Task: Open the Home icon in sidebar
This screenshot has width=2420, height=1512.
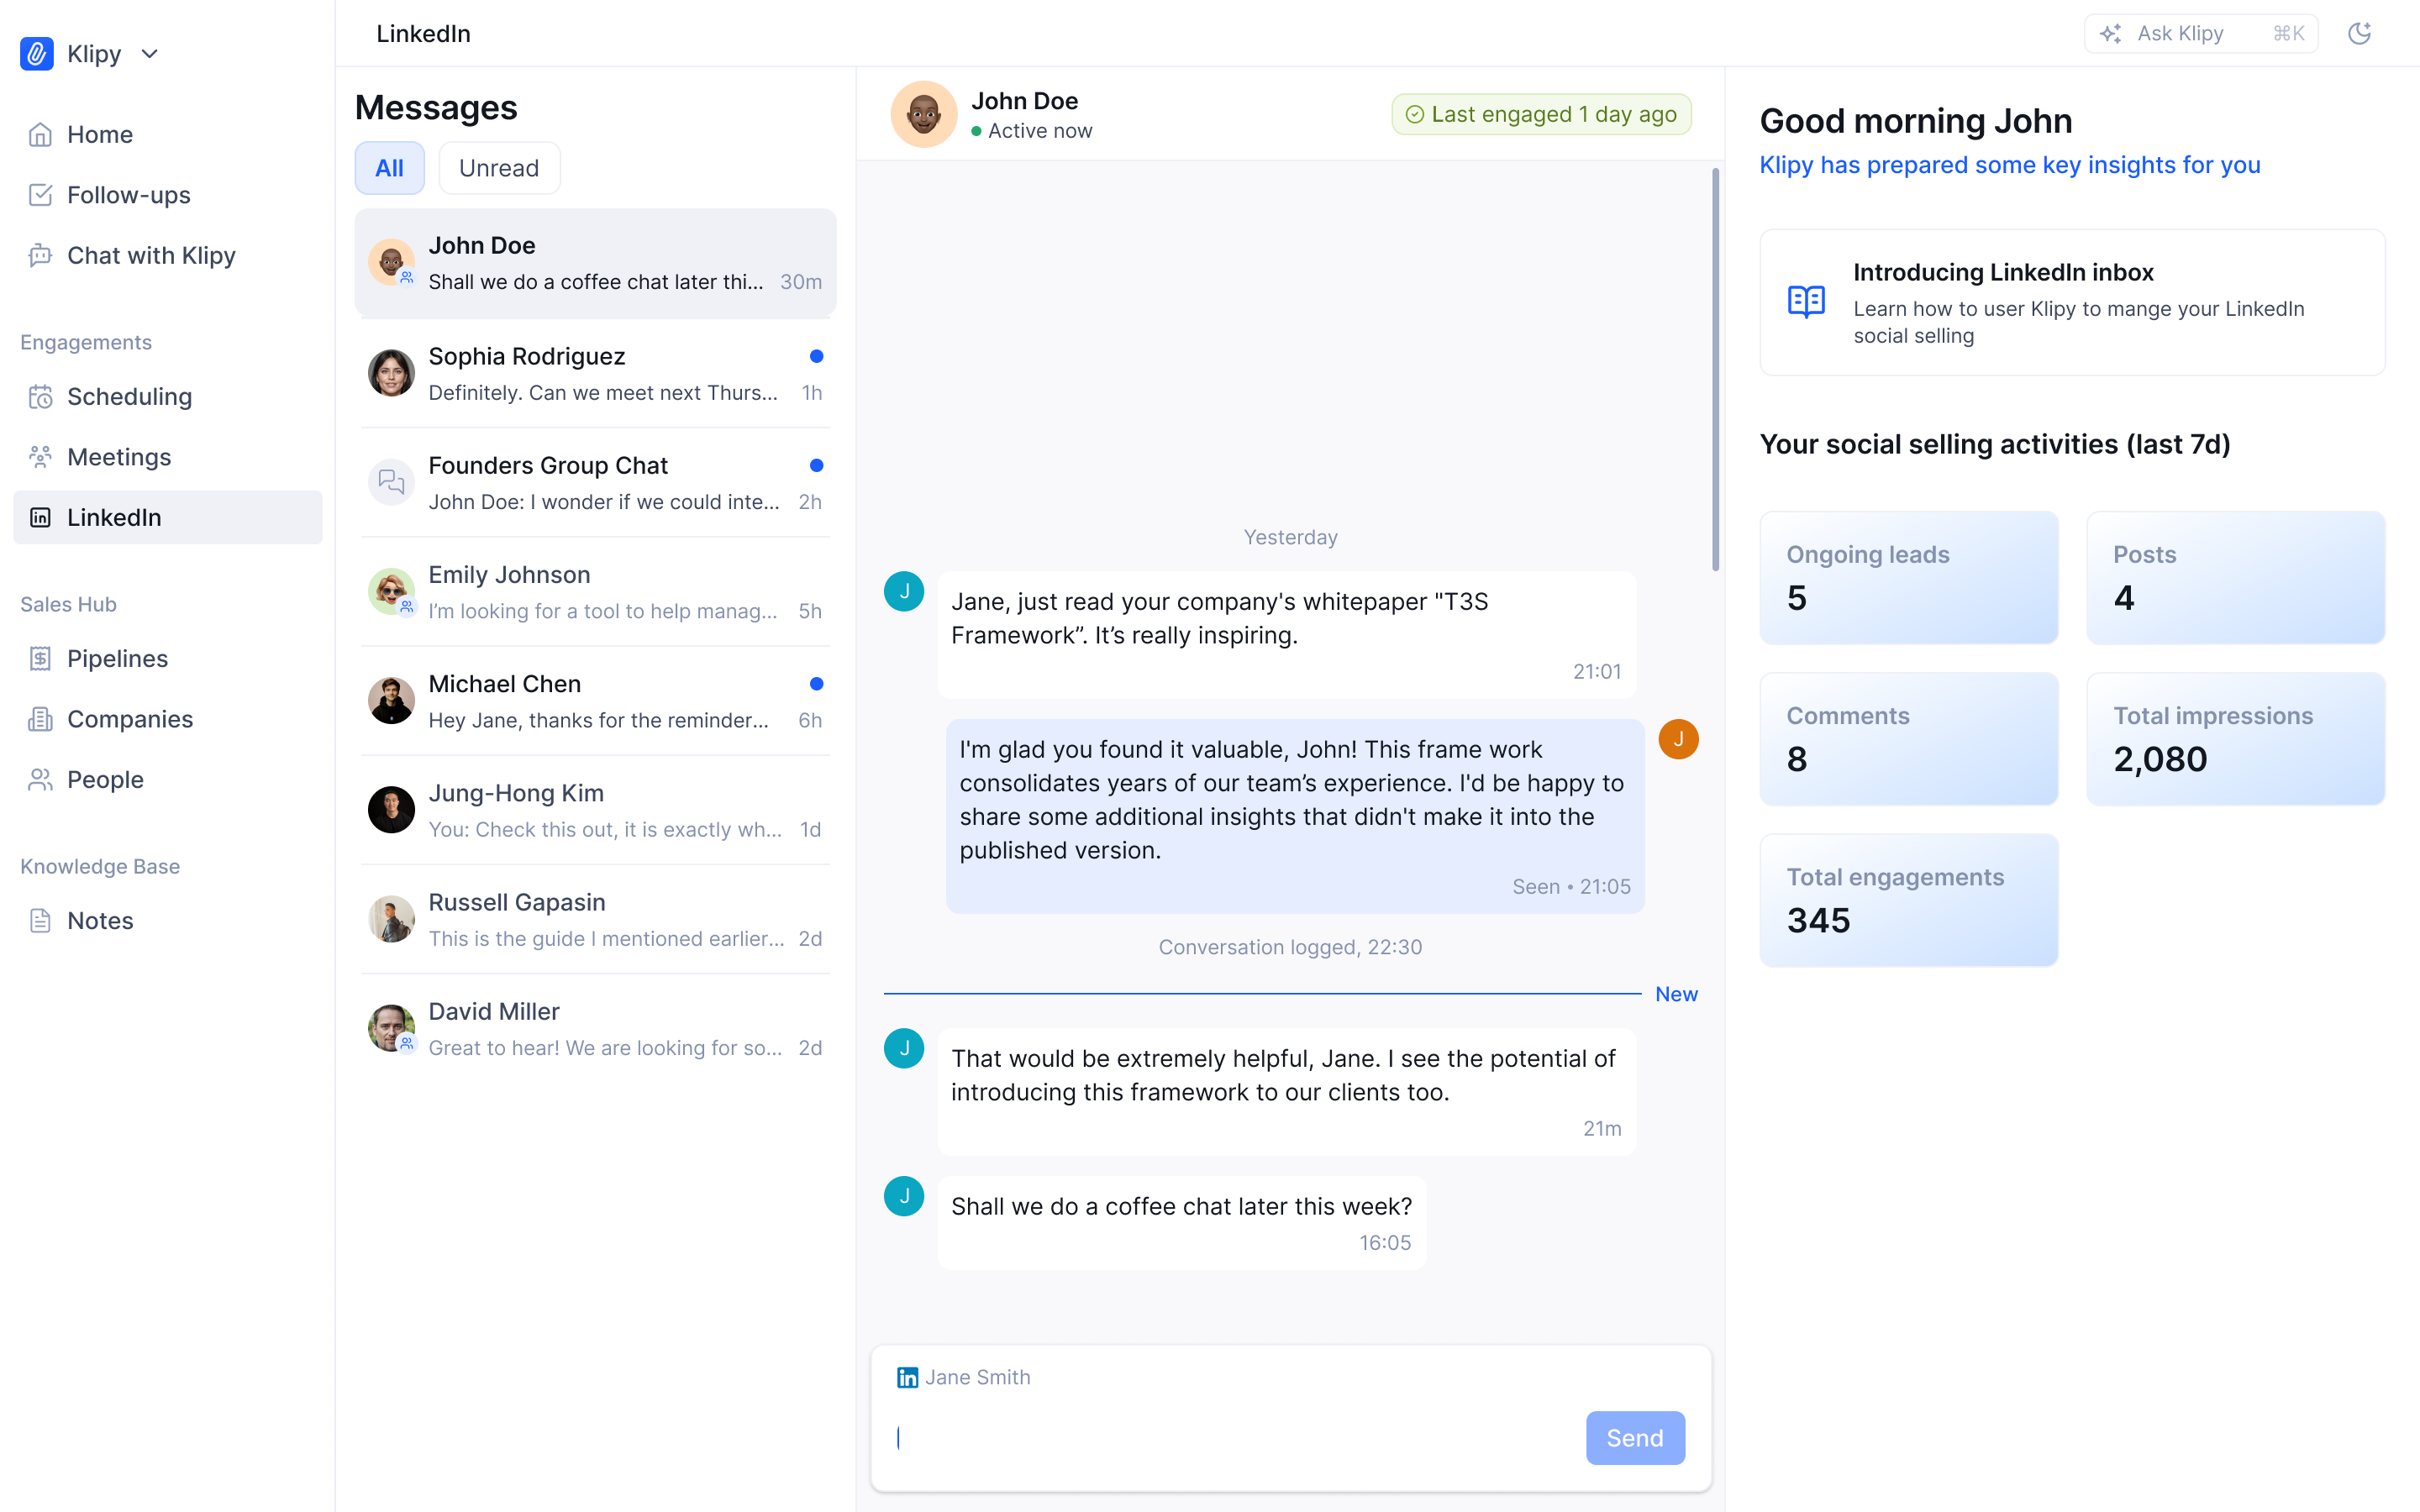Action: (40, 134)
